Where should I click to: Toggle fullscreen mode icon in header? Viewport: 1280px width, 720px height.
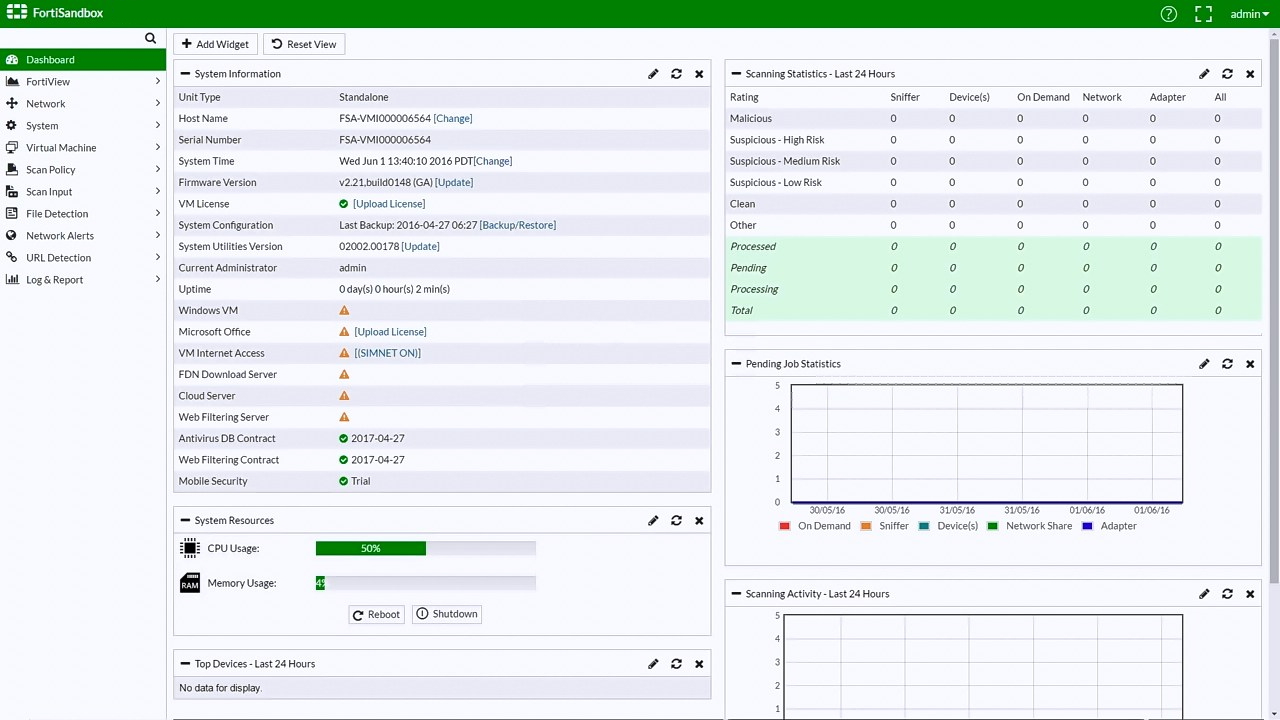[1203, 14]
